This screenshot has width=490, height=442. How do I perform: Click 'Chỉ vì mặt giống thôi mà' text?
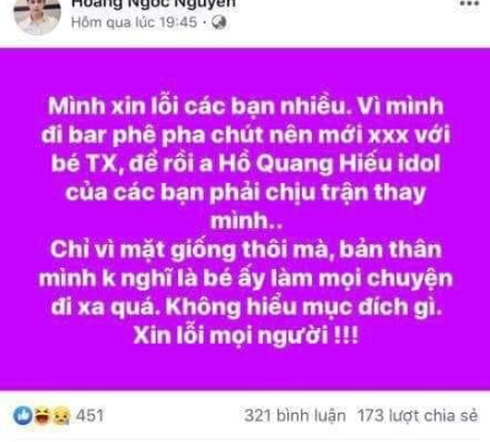190,250
